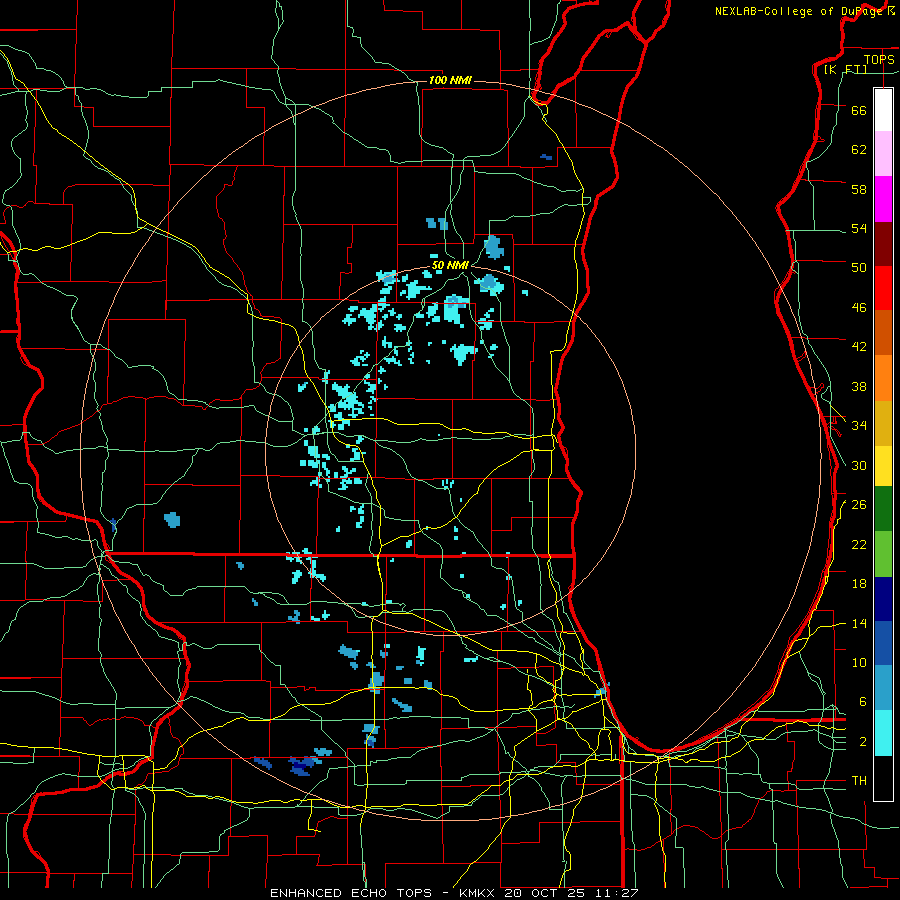The image size is (900, 900).
Task: Click the "KMKX" station identifier
Action: click(x=479, y=893)
